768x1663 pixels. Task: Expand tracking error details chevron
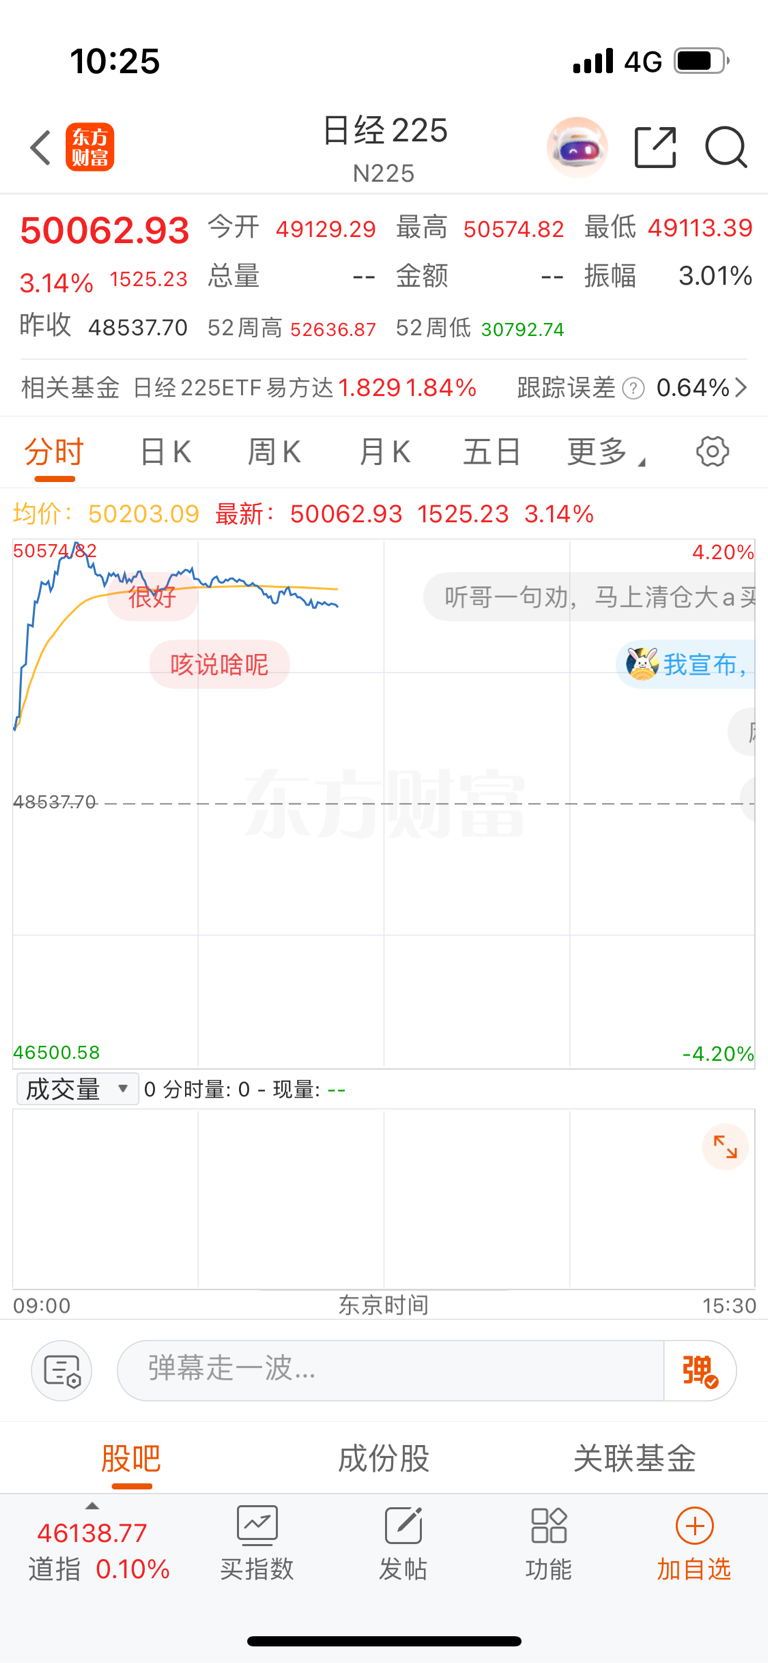(x=741, y=388)
